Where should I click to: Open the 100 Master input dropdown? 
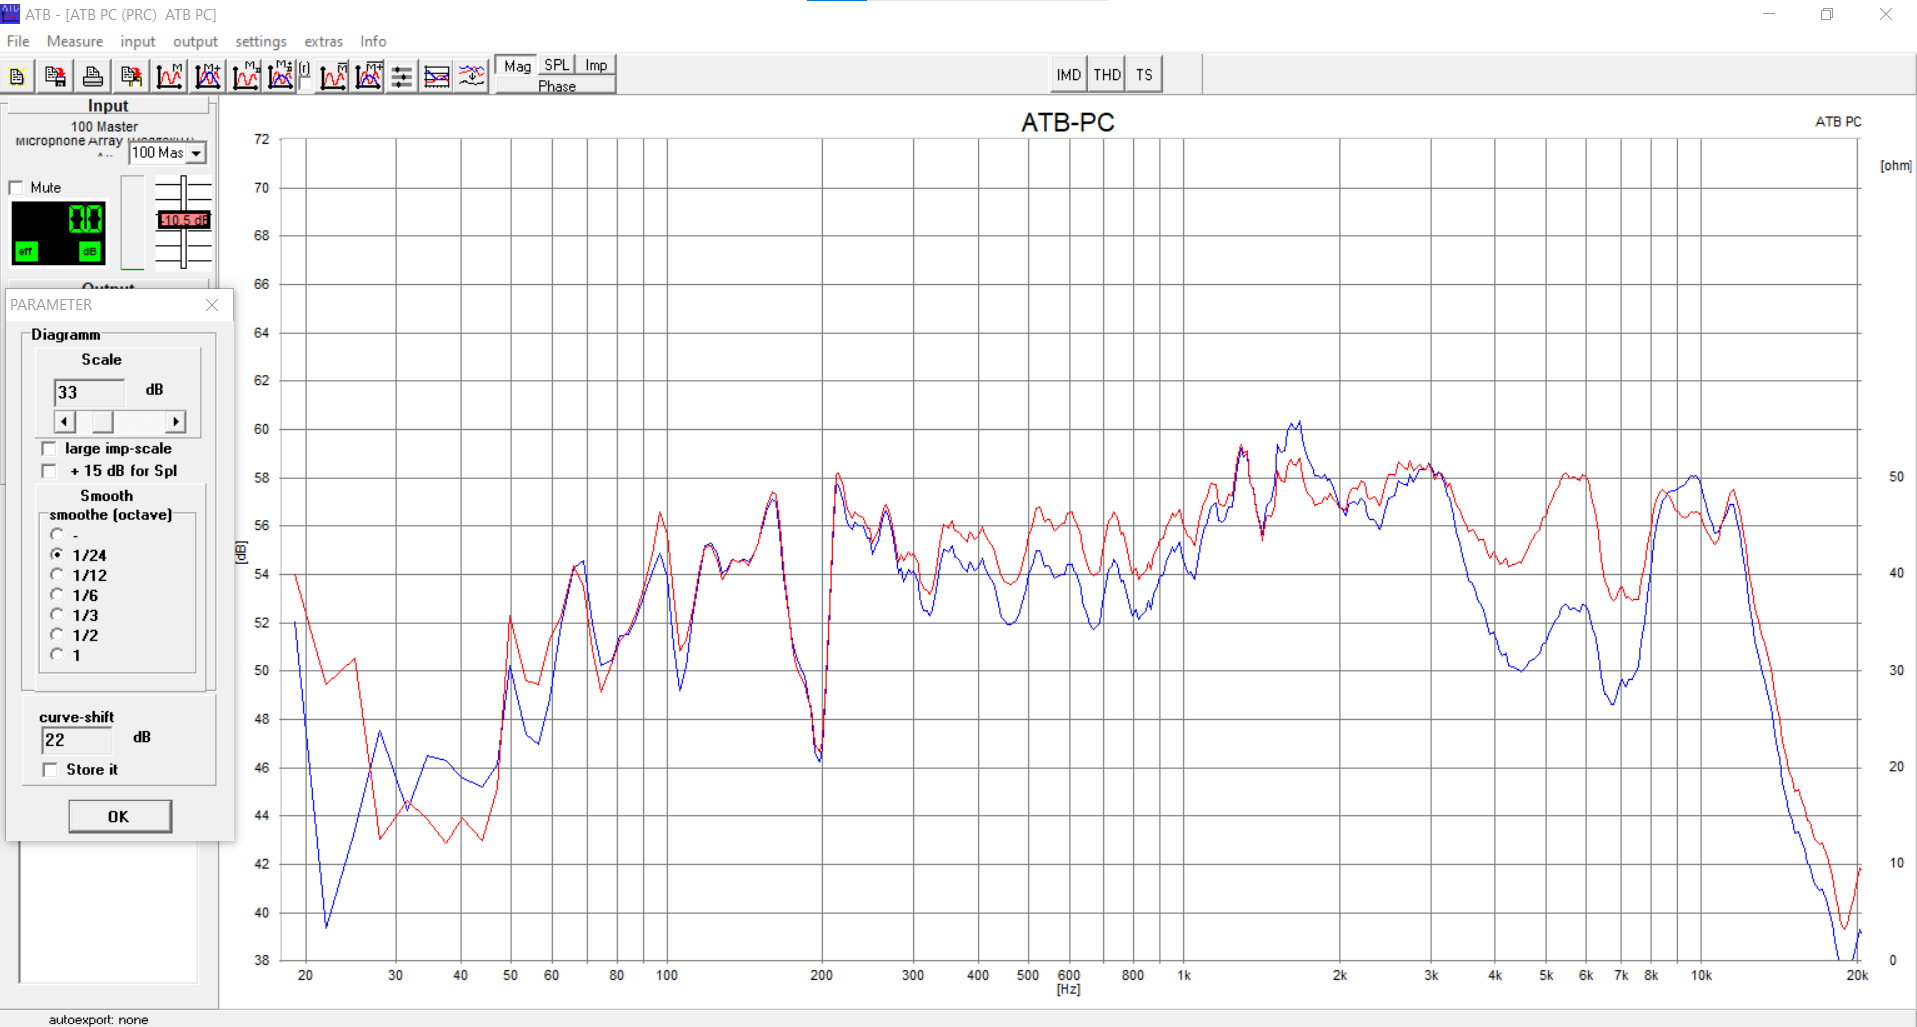tap(196, 153)
